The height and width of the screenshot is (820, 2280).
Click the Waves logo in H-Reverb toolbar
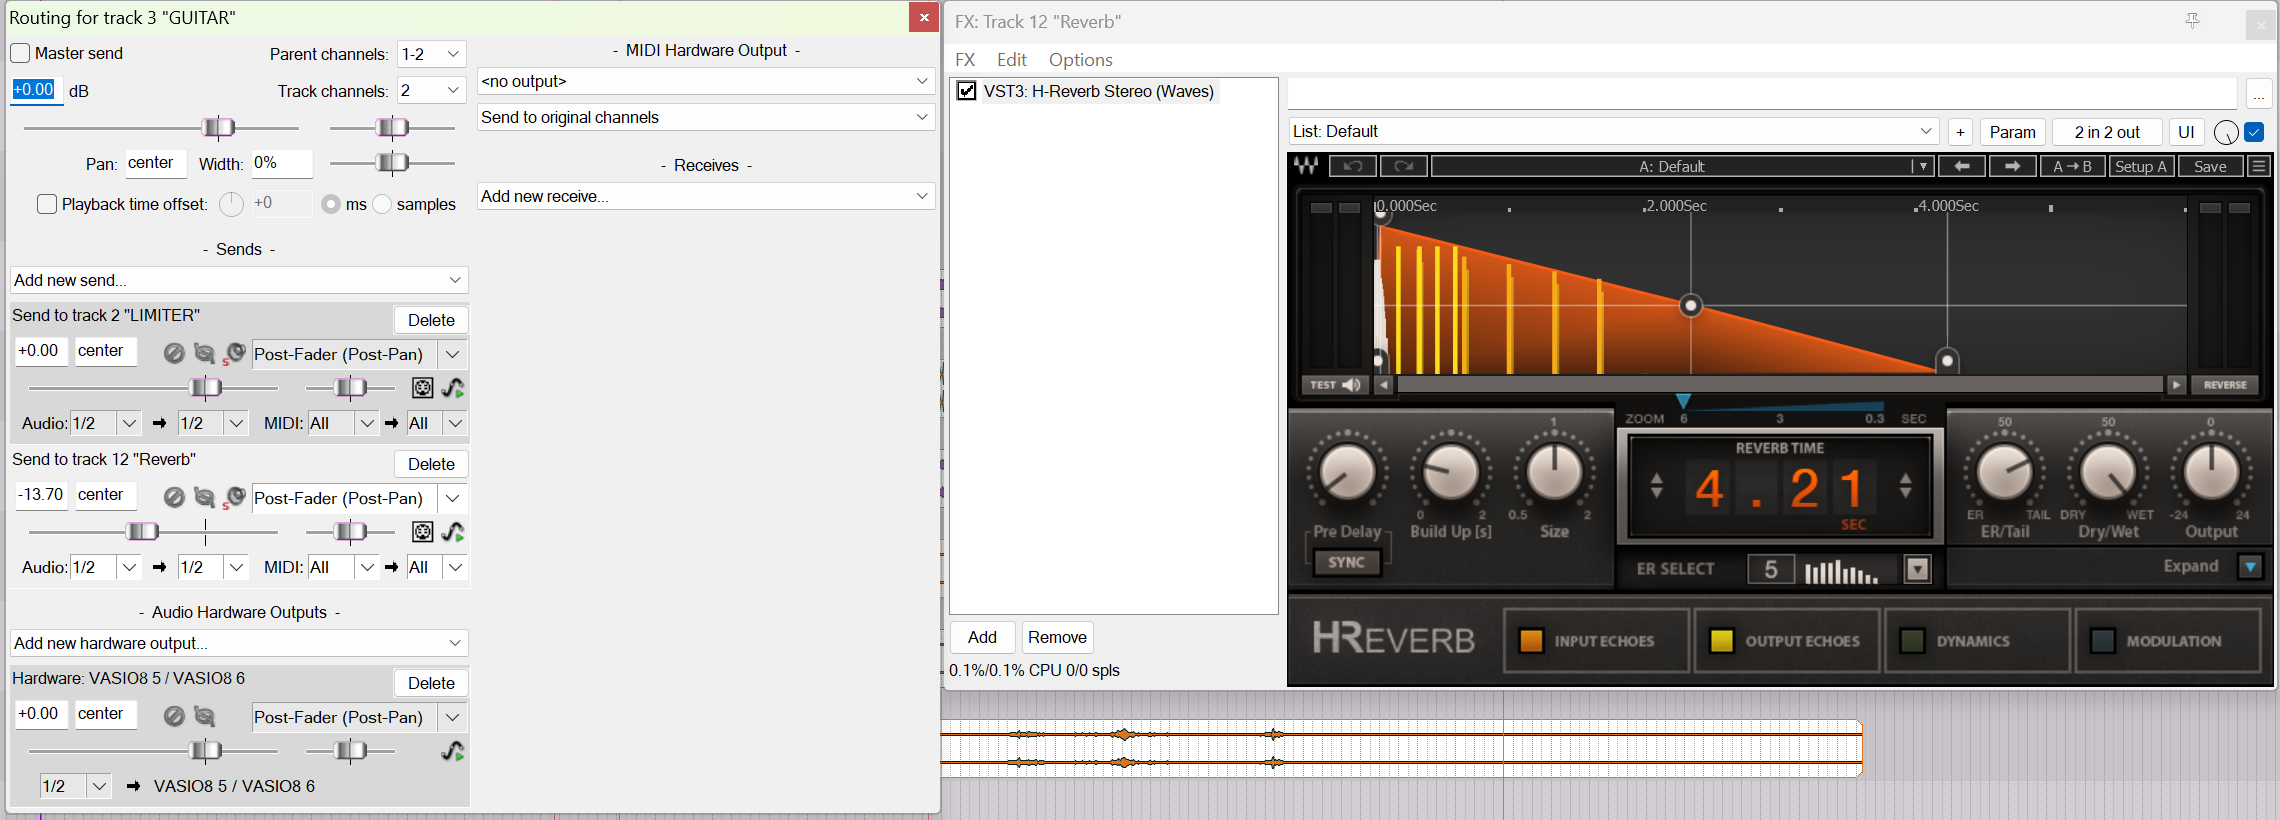1306,166
